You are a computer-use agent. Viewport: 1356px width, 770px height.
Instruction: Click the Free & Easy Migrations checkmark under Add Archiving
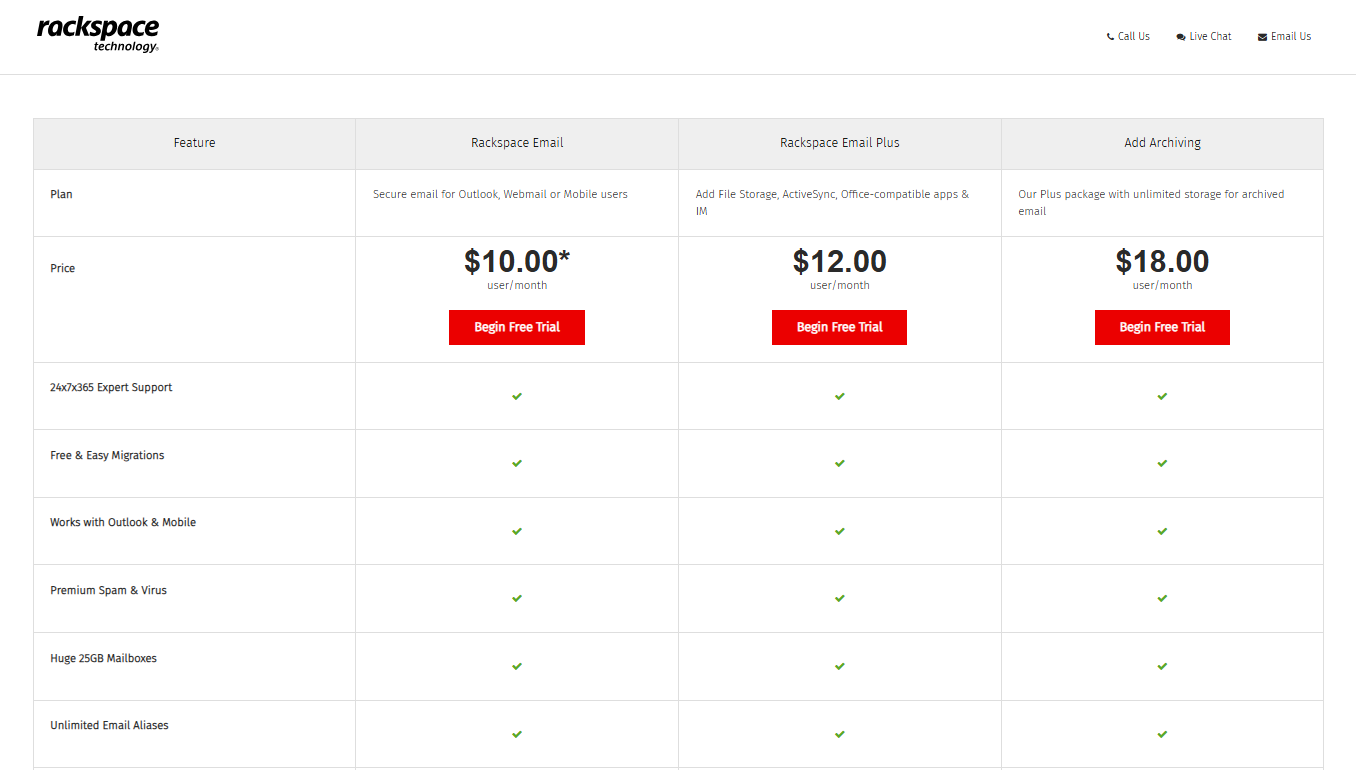point(1162,463)
